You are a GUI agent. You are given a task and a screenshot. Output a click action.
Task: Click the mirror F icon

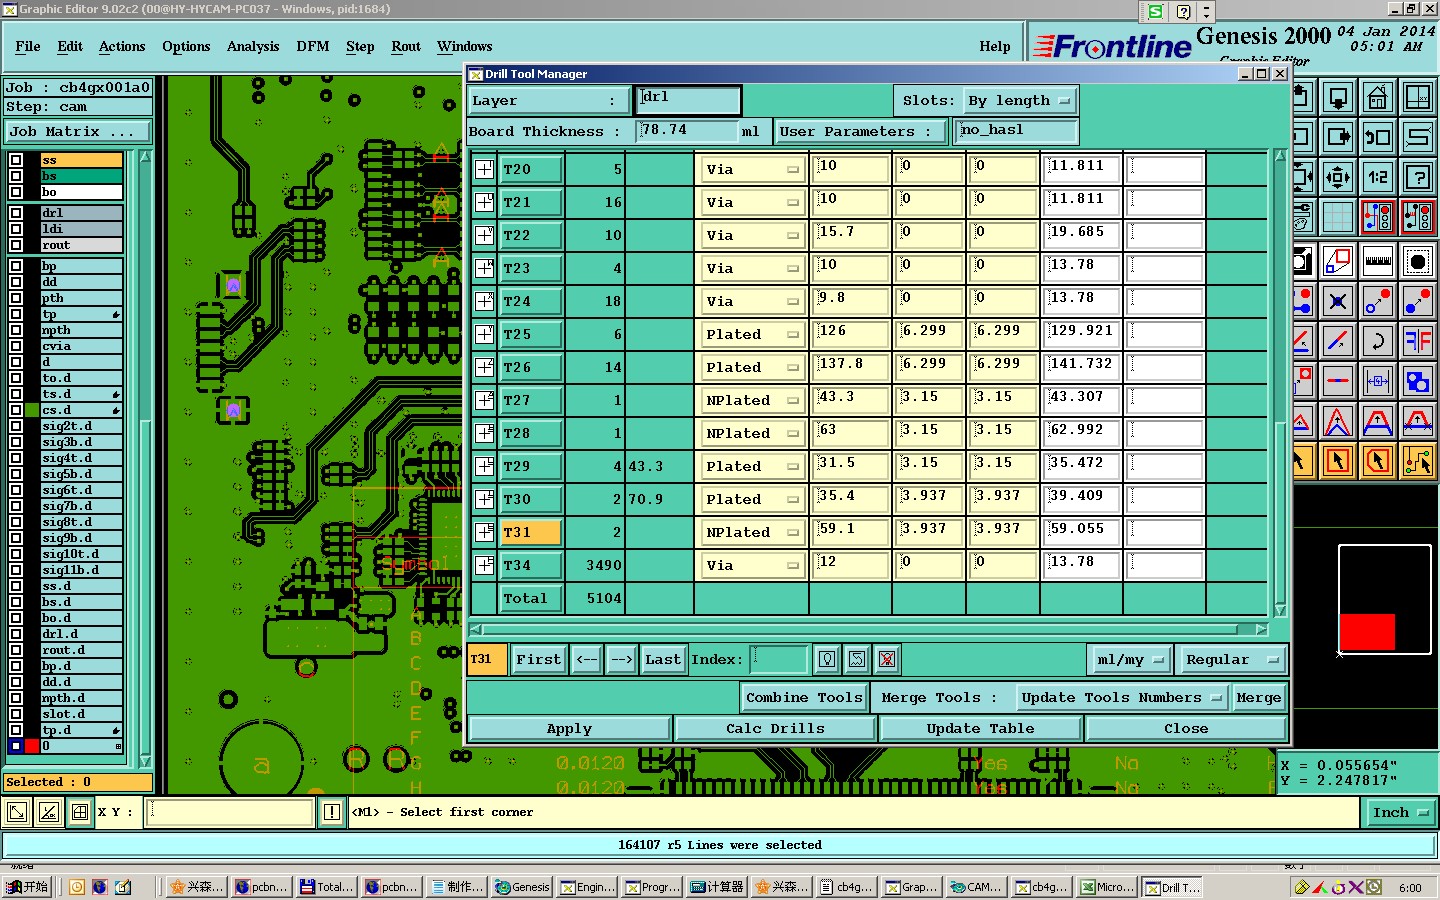coord(1418,341)
